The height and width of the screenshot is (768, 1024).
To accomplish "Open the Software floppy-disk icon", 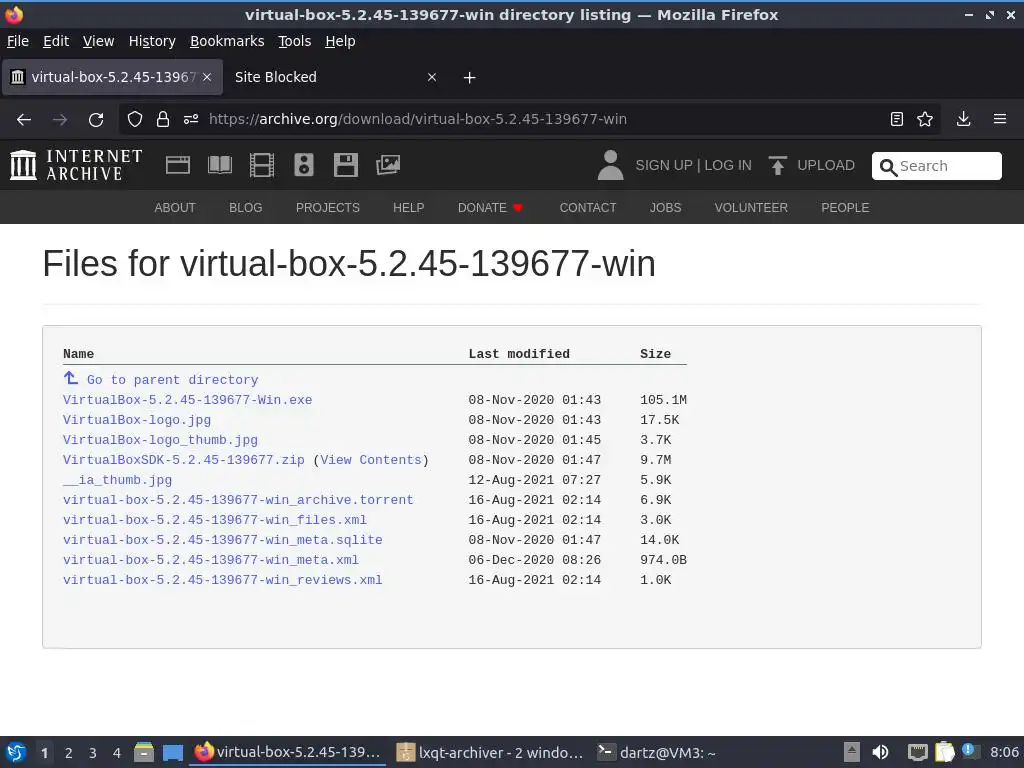I will tap(345, 165).
